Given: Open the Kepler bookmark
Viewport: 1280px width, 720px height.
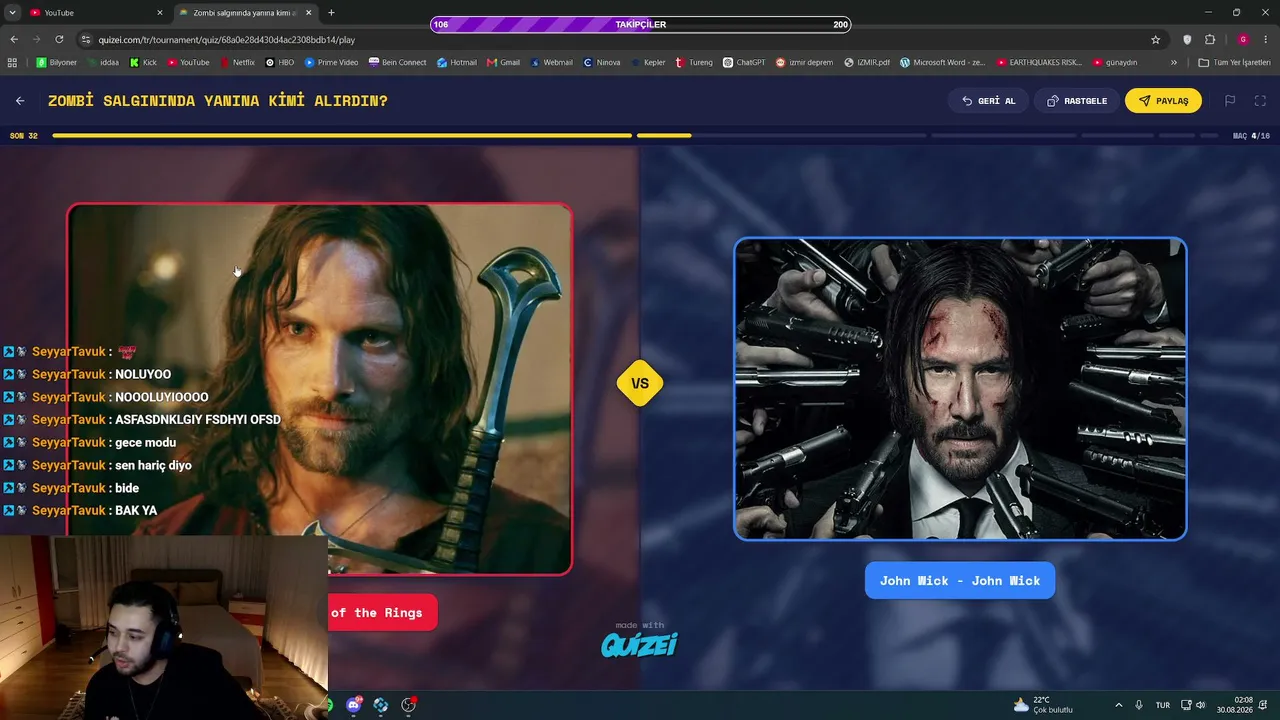Looking at the screenshot, I should coord(648,62).
